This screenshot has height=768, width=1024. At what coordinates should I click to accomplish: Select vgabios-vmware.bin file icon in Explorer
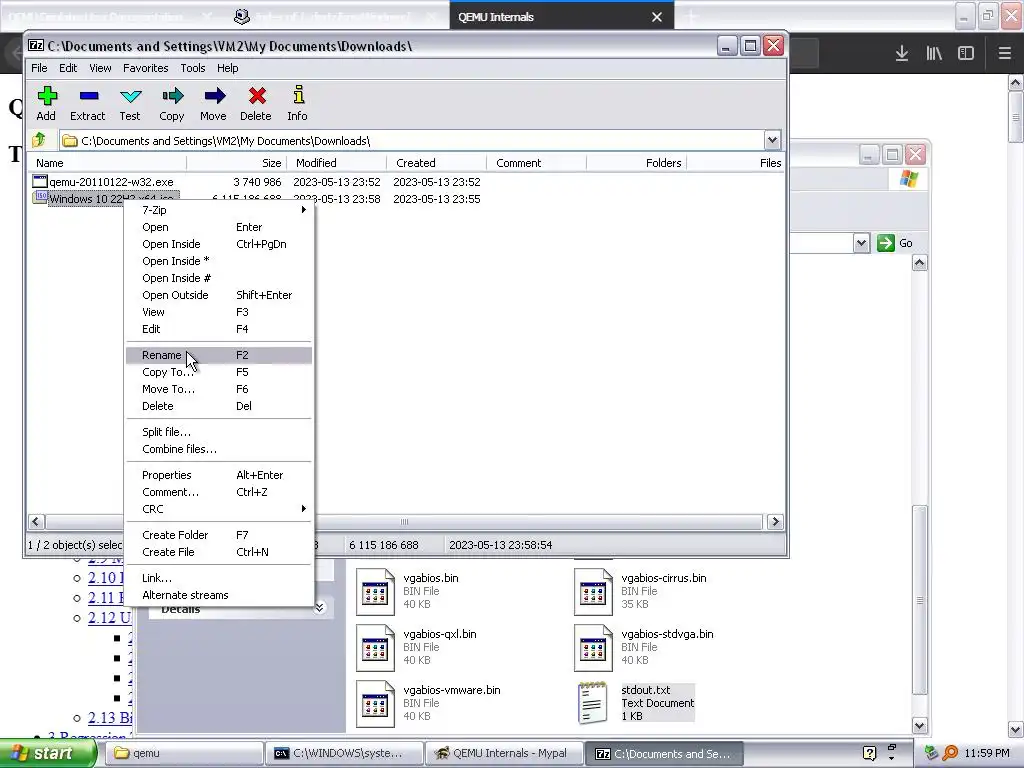375,704
